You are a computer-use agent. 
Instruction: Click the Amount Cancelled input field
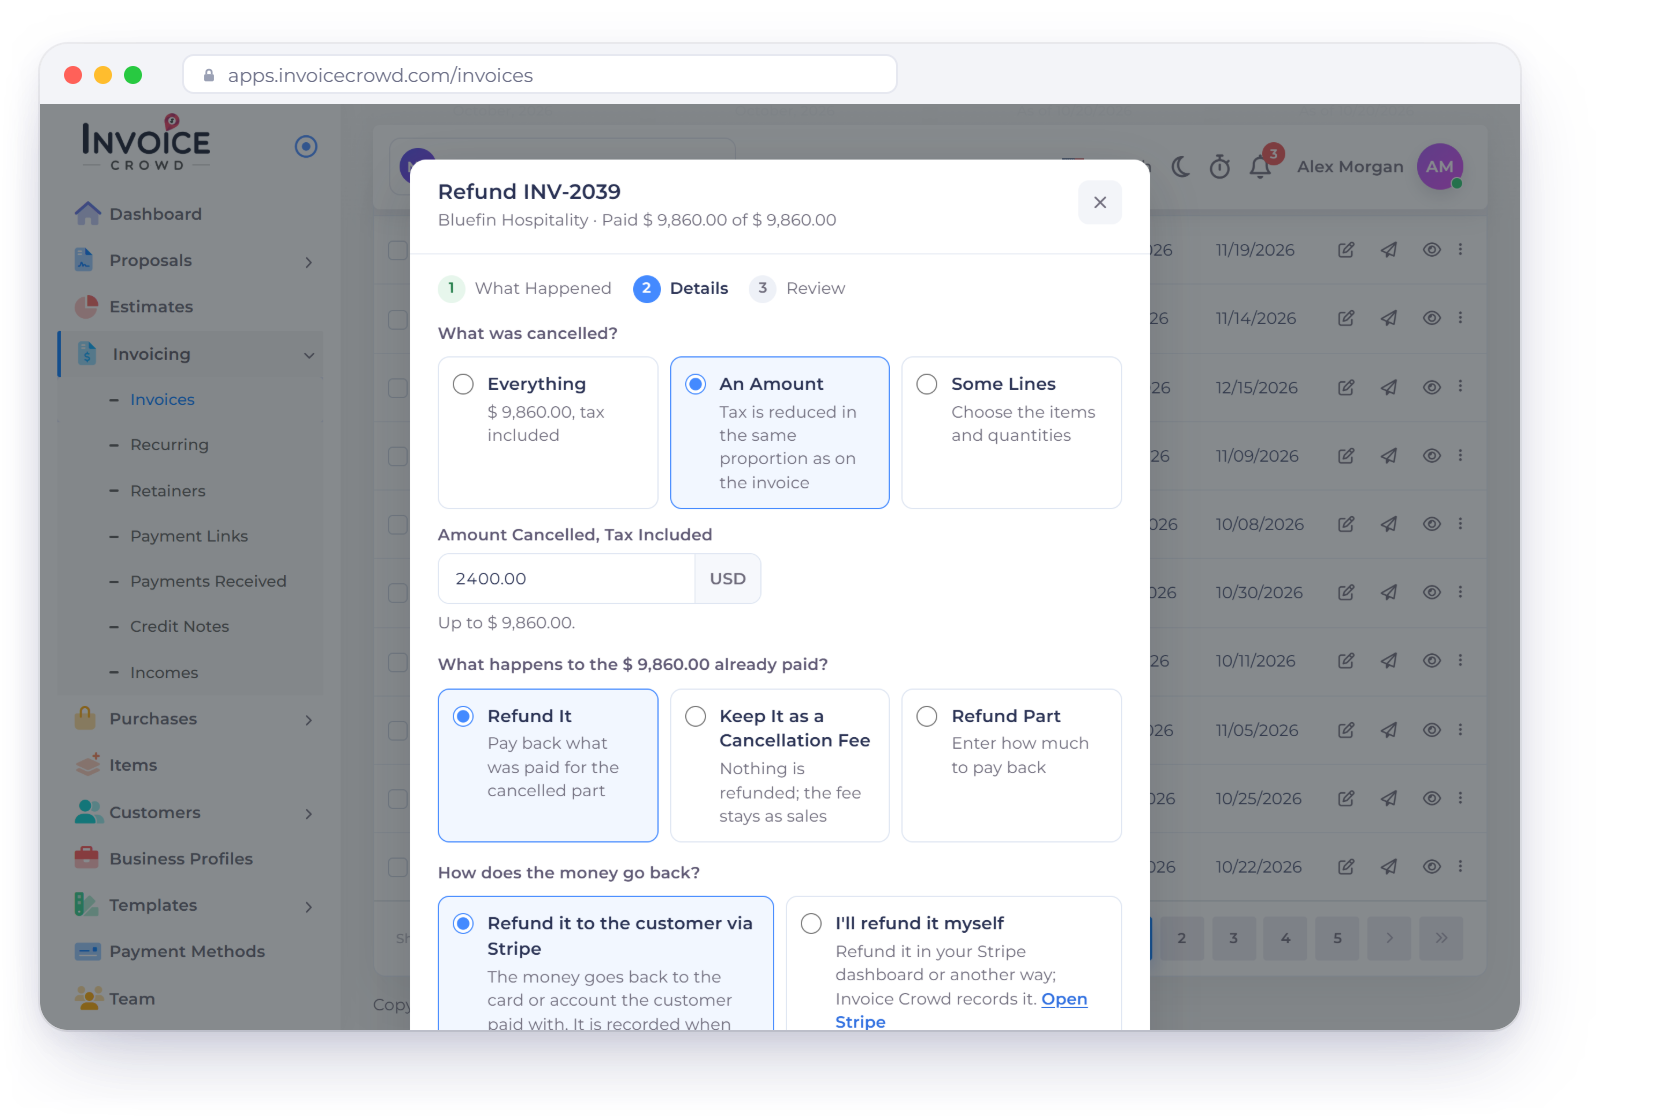(x=566, y=579)
